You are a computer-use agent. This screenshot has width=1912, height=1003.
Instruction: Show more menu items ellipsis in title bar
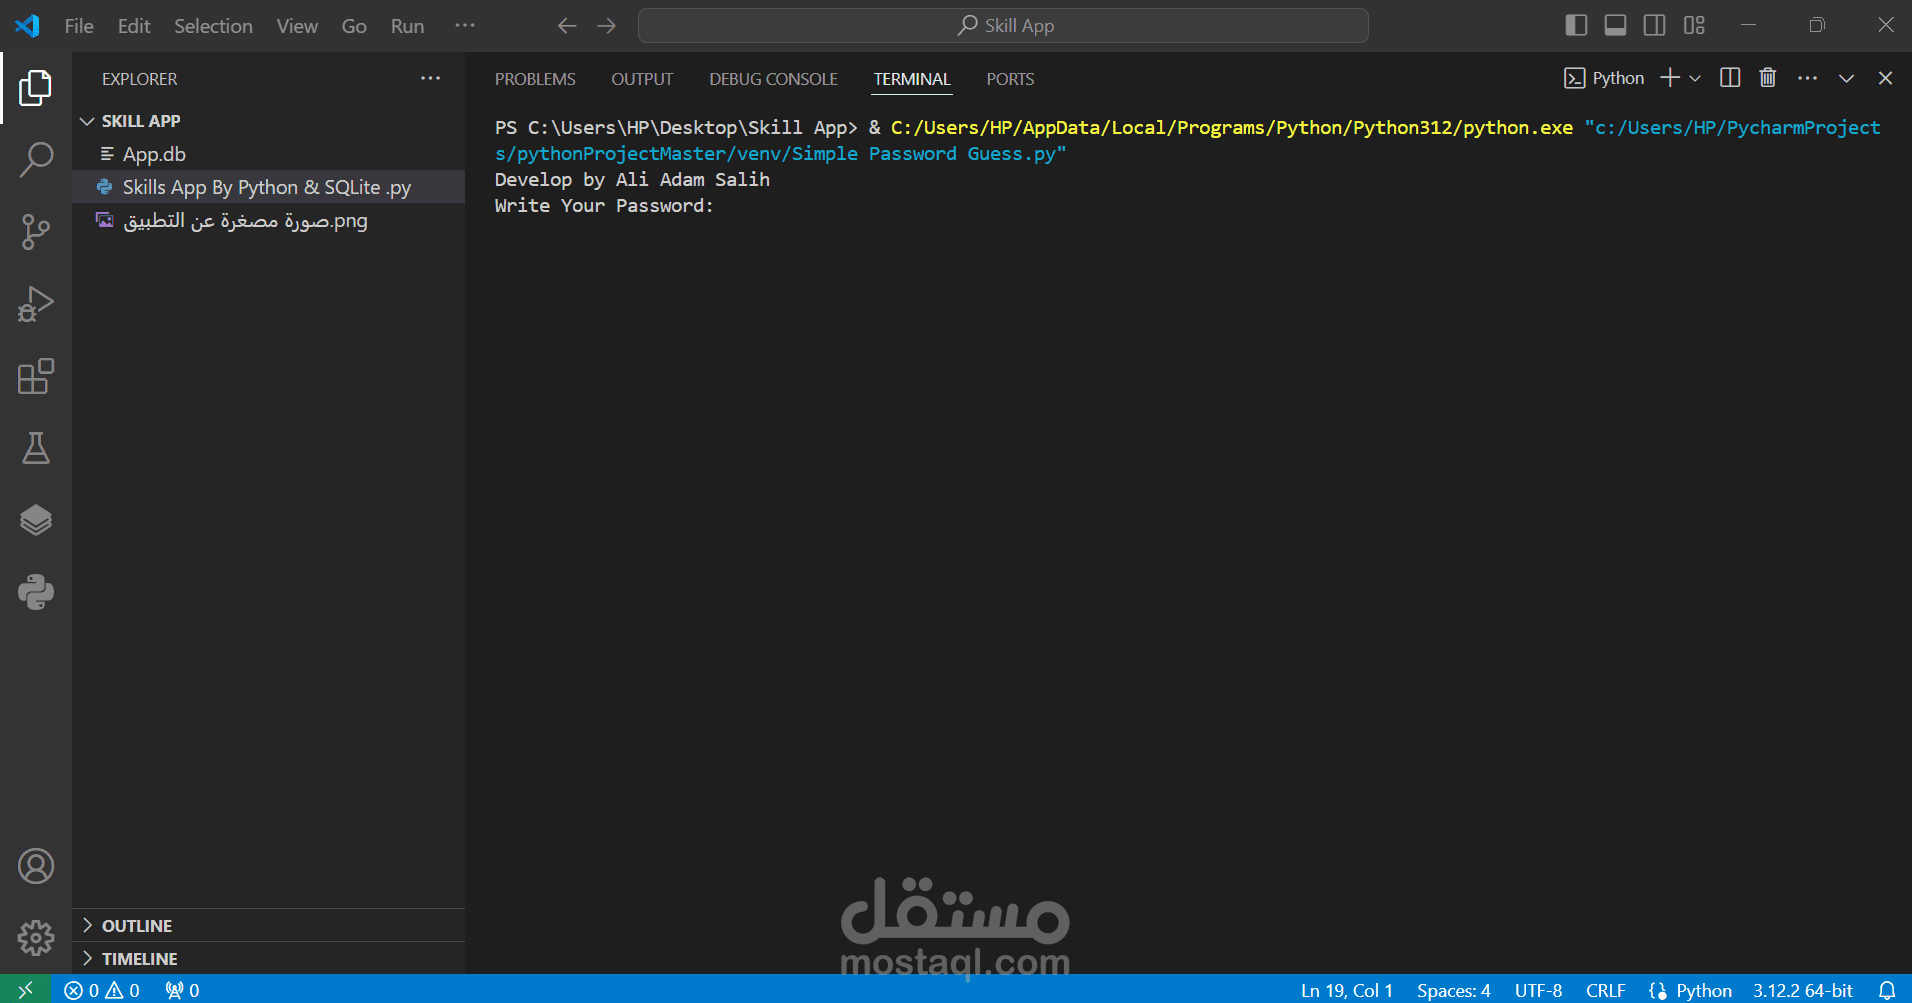465,26
